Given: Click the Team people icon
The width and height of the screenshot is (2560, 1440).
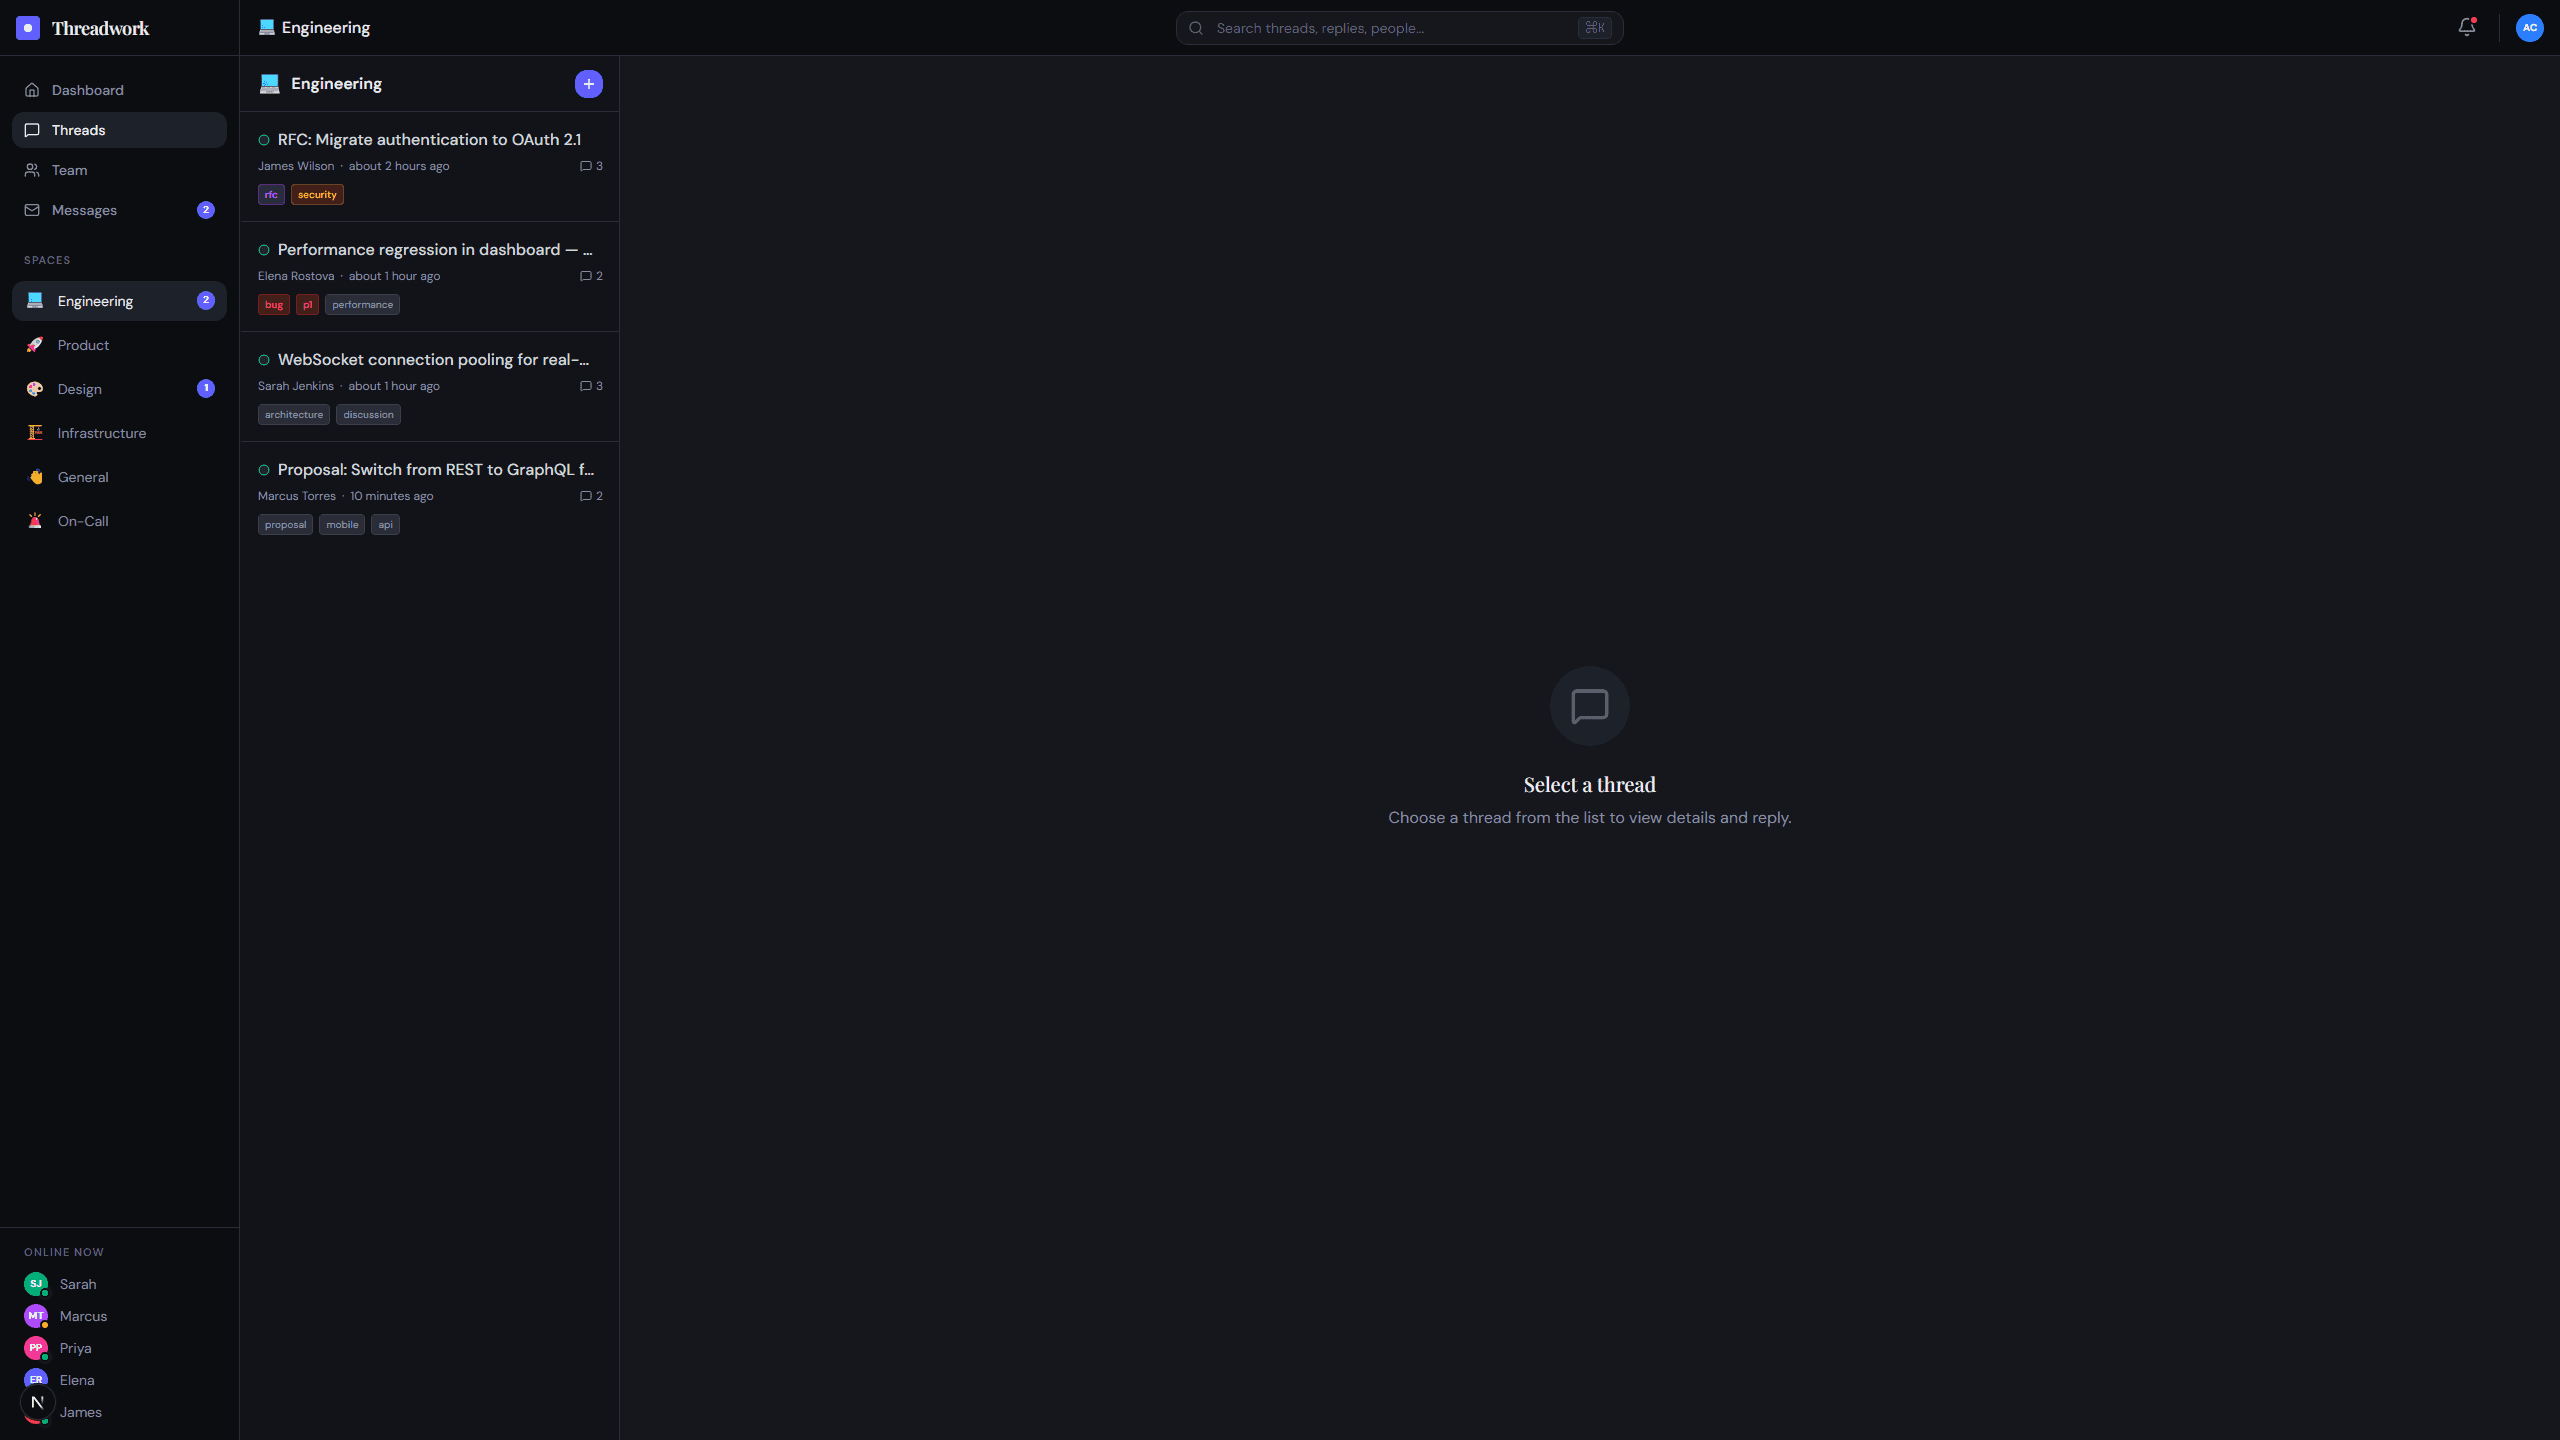Looking at the screenshot, I should click(x=32, y=170).
